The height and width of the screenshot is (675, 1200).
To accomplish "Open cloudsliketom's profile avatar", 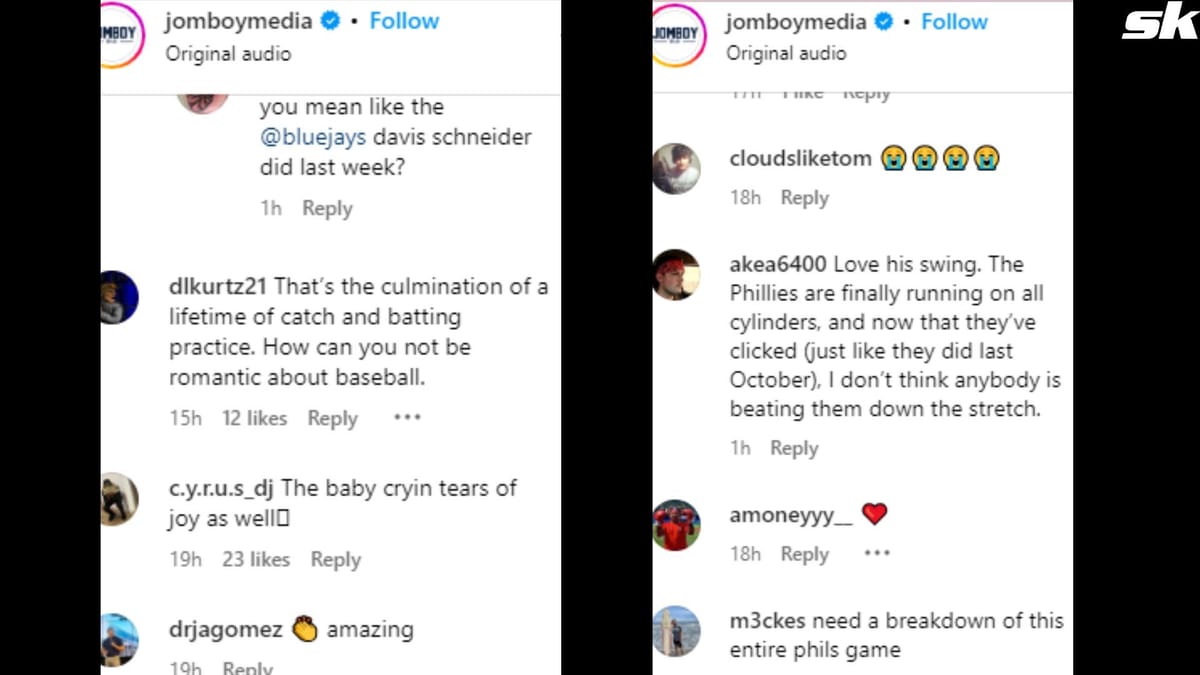I will pos(677,169).
